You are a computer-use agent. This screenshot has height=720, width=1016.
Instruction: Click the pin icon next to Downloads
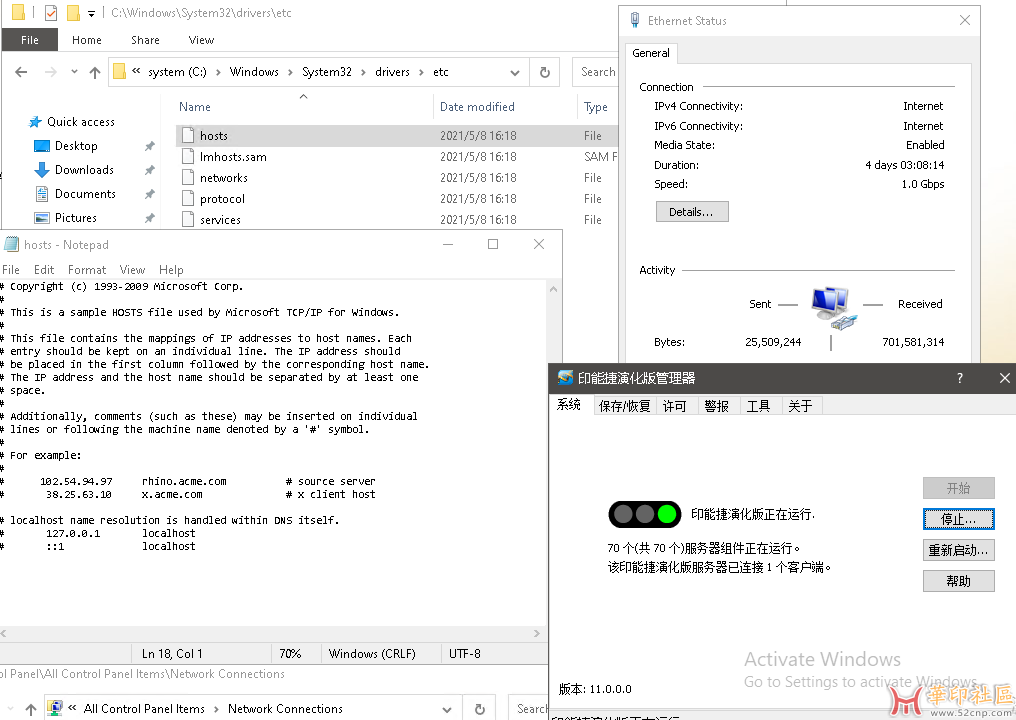click(x=150, y=170)
